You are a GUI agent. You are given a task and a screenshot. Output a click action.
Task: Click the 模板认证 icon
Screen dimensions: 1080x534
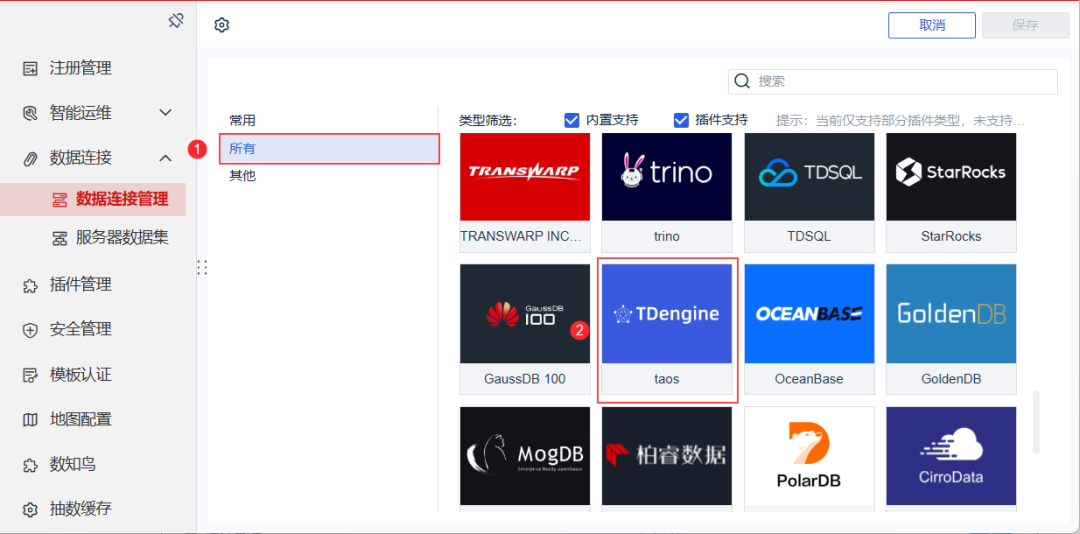click(x=30, y=376)
